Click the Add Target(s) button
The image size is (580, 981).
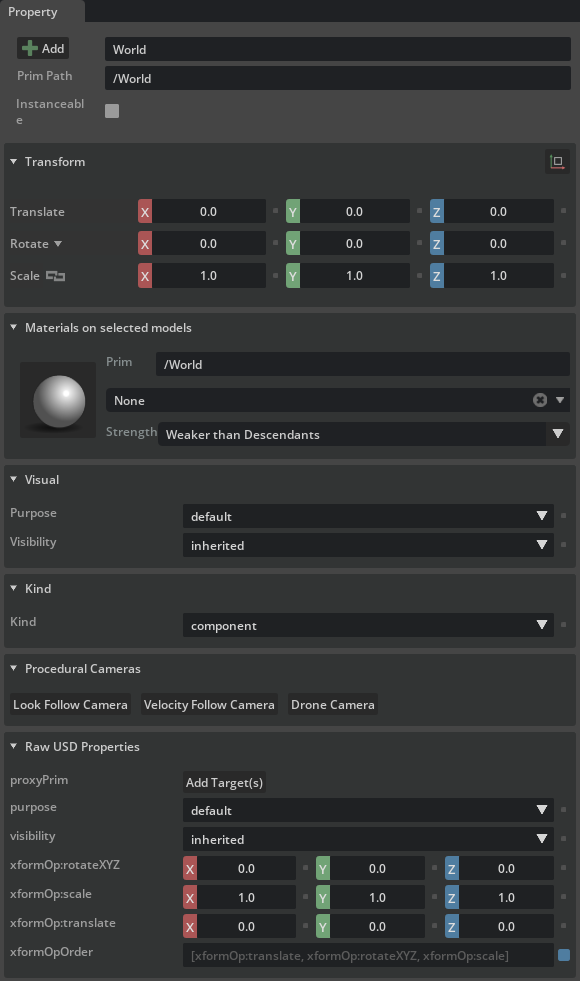(225, 782)
